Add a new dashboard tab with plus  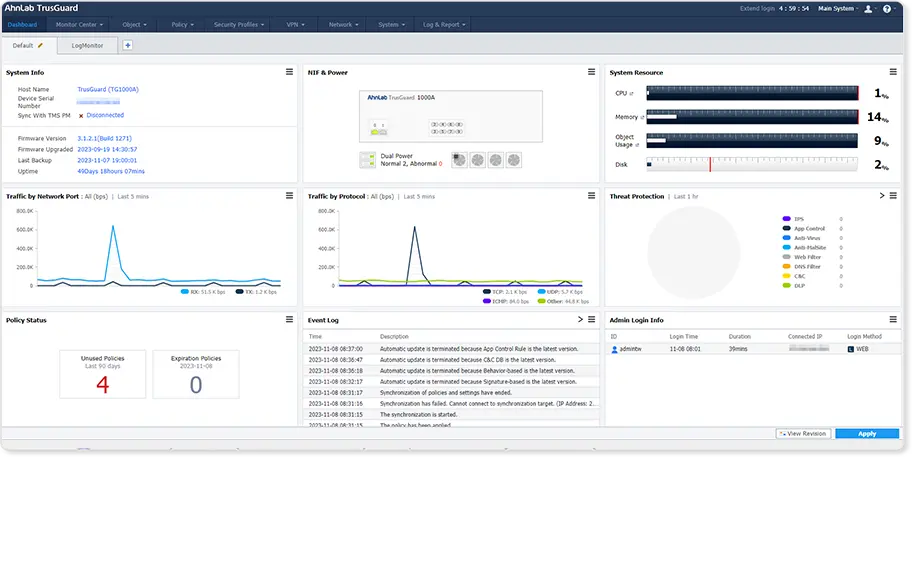(127, 45)
